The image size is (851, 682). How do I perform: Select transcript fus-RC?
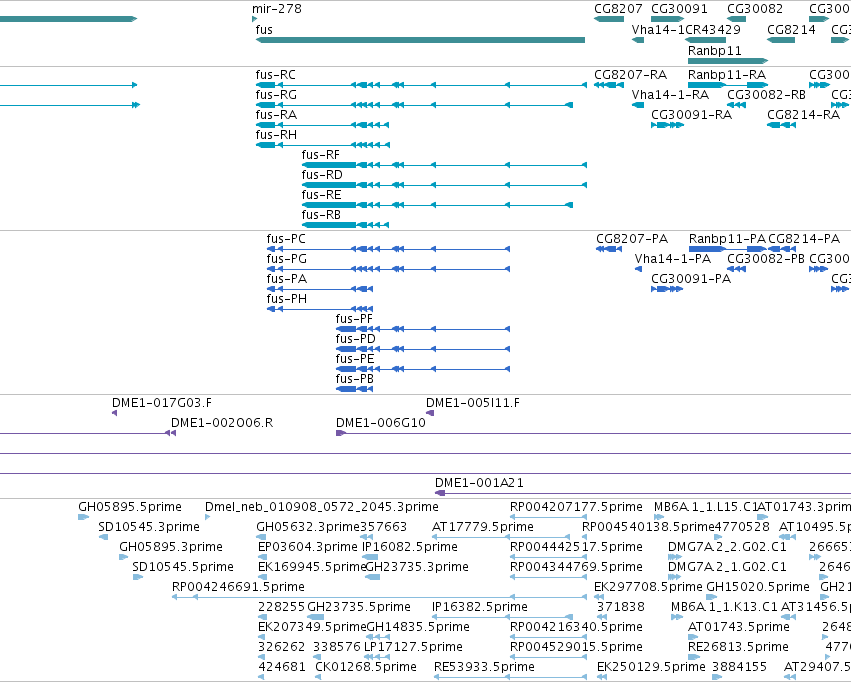pos(421,85)
